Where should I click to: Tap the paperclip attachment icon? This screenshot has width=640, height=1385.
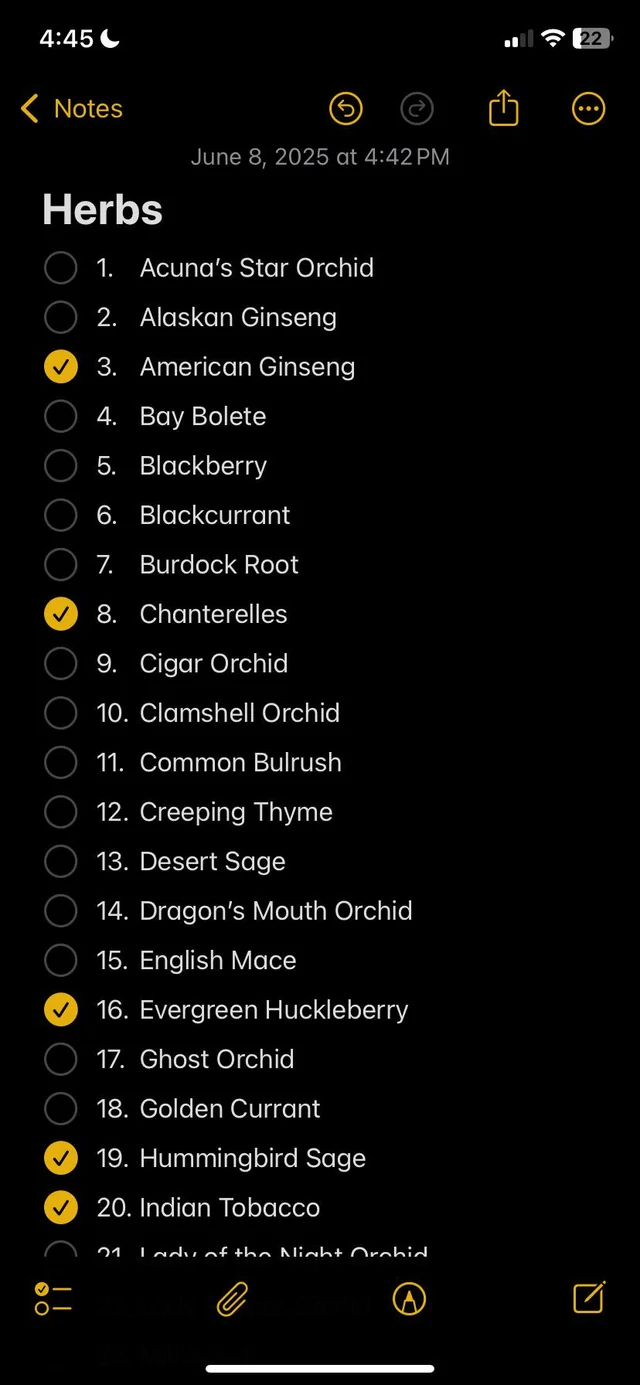point(232,1298)
